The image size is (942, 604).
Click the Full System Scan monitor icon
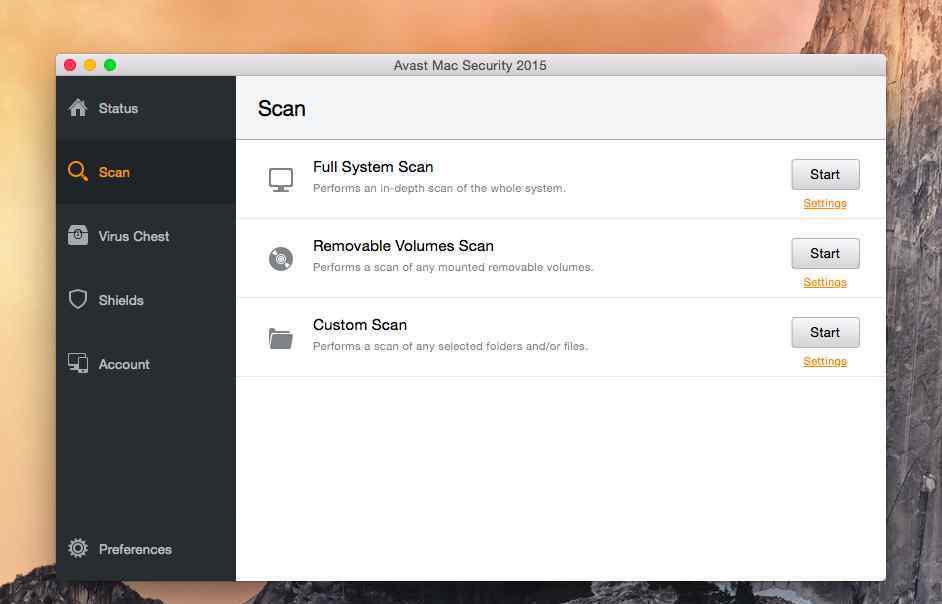coord(281,180)
